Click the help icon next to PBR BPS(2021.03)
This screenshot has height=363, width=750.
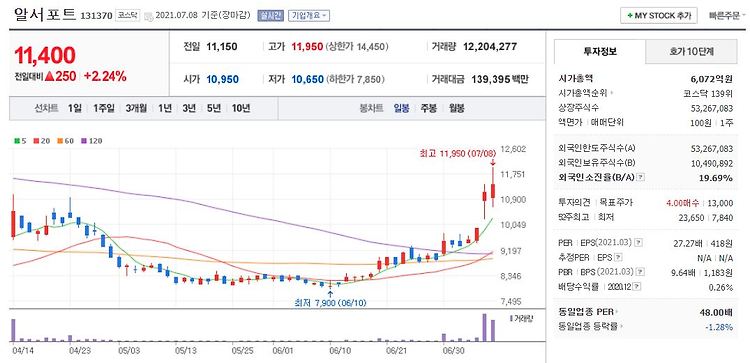tap(640, 273)
